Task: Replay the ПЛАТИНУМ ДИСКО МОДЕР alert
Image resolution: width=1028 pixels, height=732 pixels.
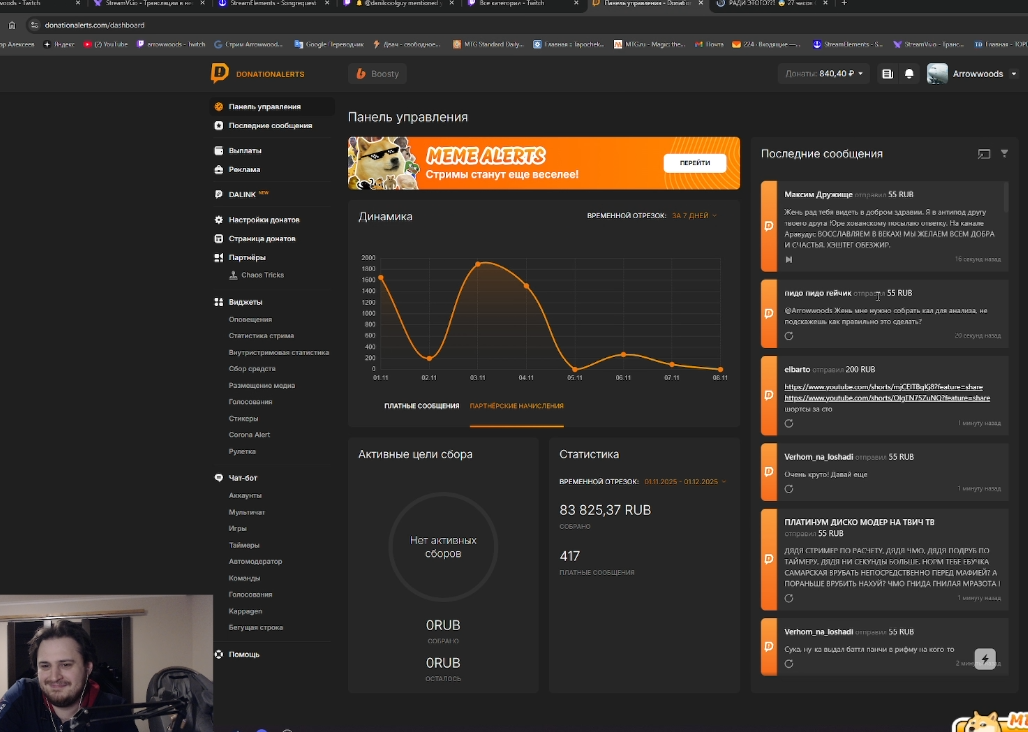Action: pos(789,598)
